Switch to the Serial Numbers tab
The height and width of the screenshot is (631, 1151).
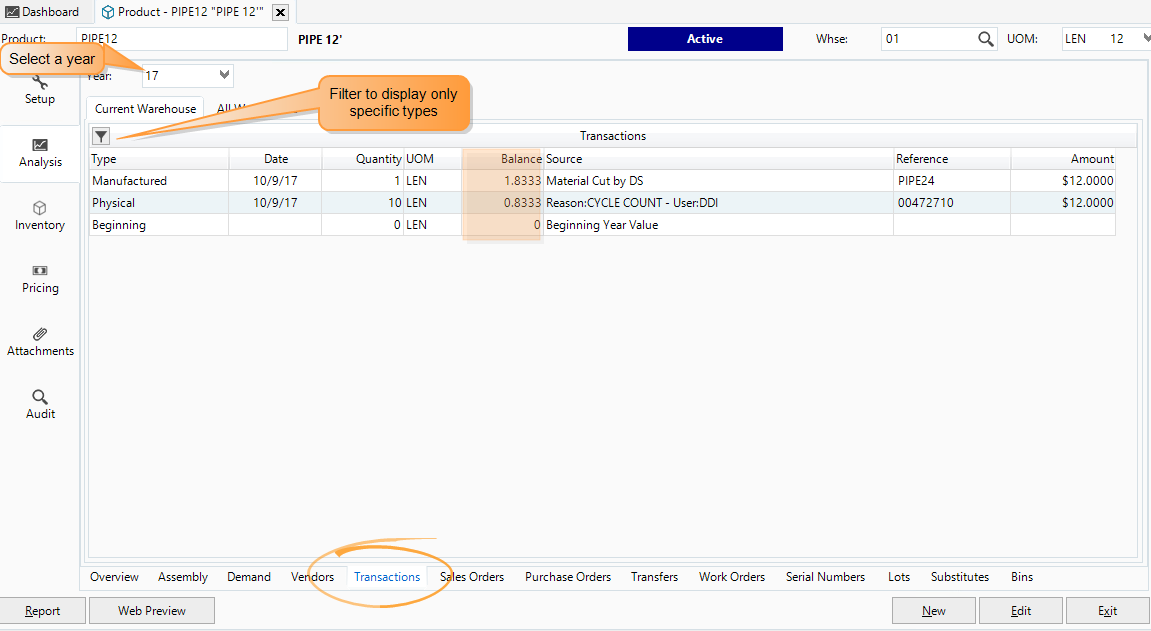tap(825, 577)
